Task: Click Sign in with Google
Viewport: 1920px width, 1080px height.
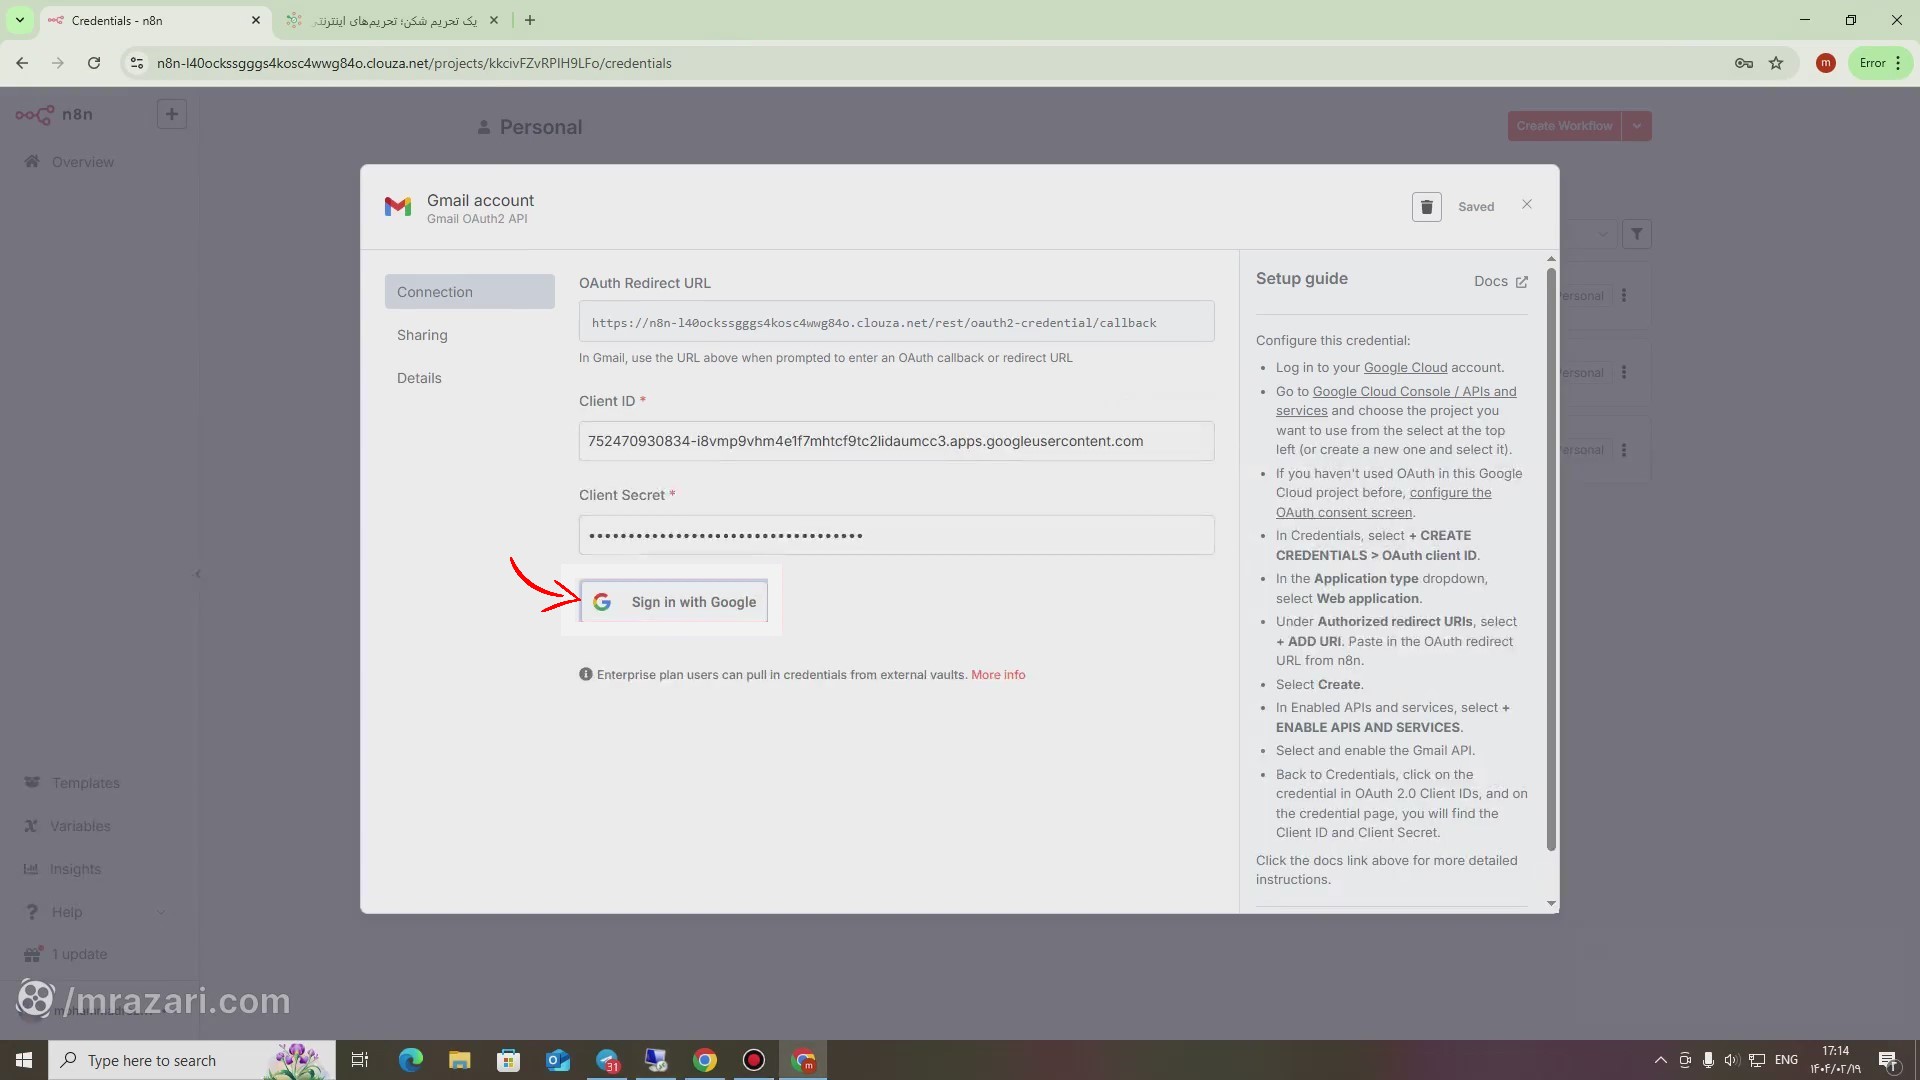Action: coord(674,601)
